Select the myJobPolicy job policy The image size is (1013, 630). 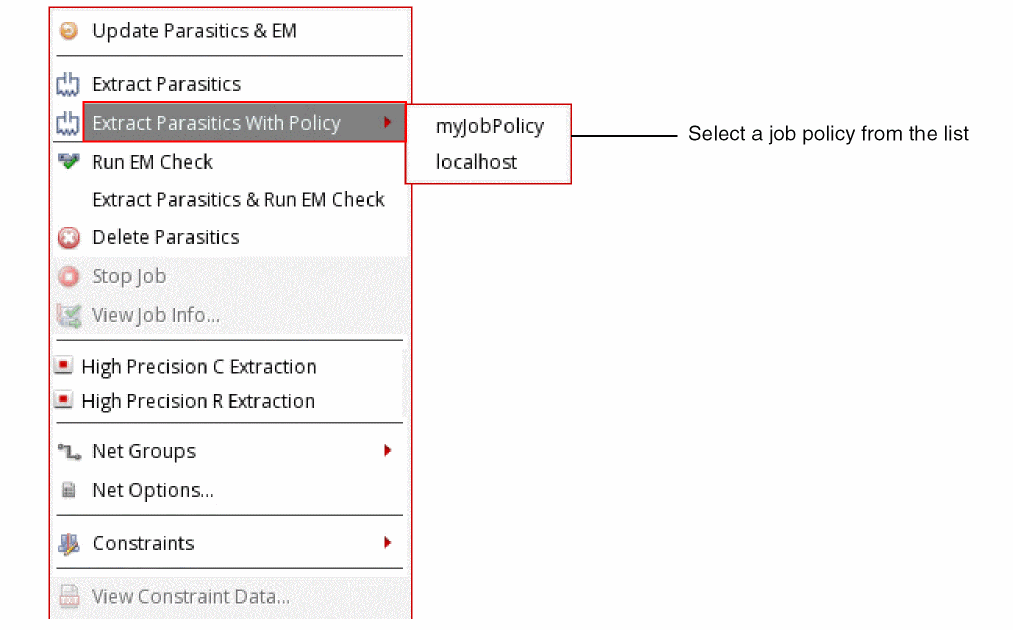click(x=489, y=126)
